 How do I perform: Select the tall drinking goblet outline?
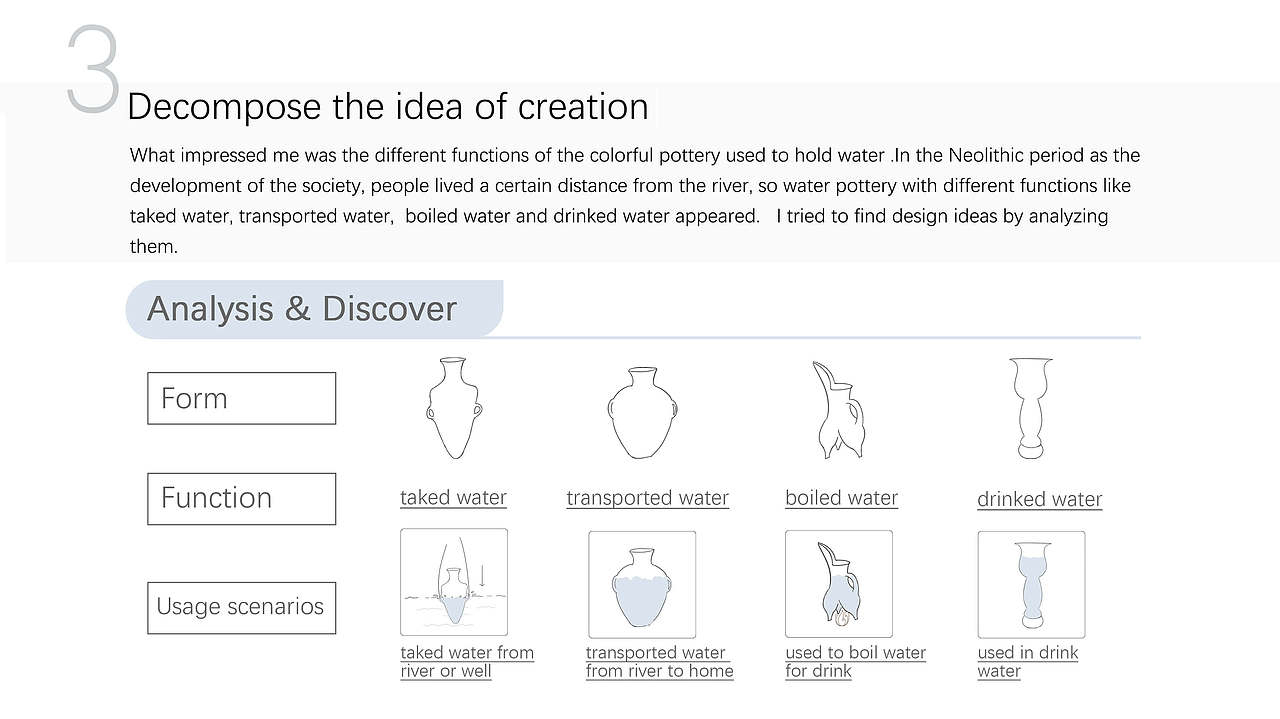tap(1031, 408)
